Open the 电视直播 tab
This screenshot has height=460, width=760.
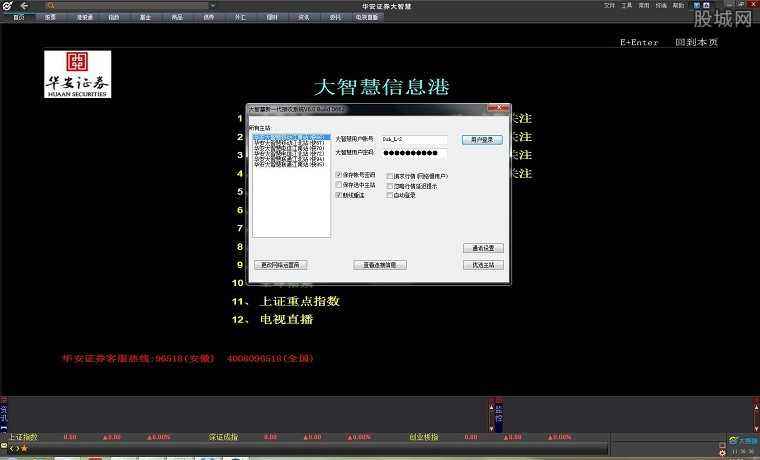click(367, 17)
